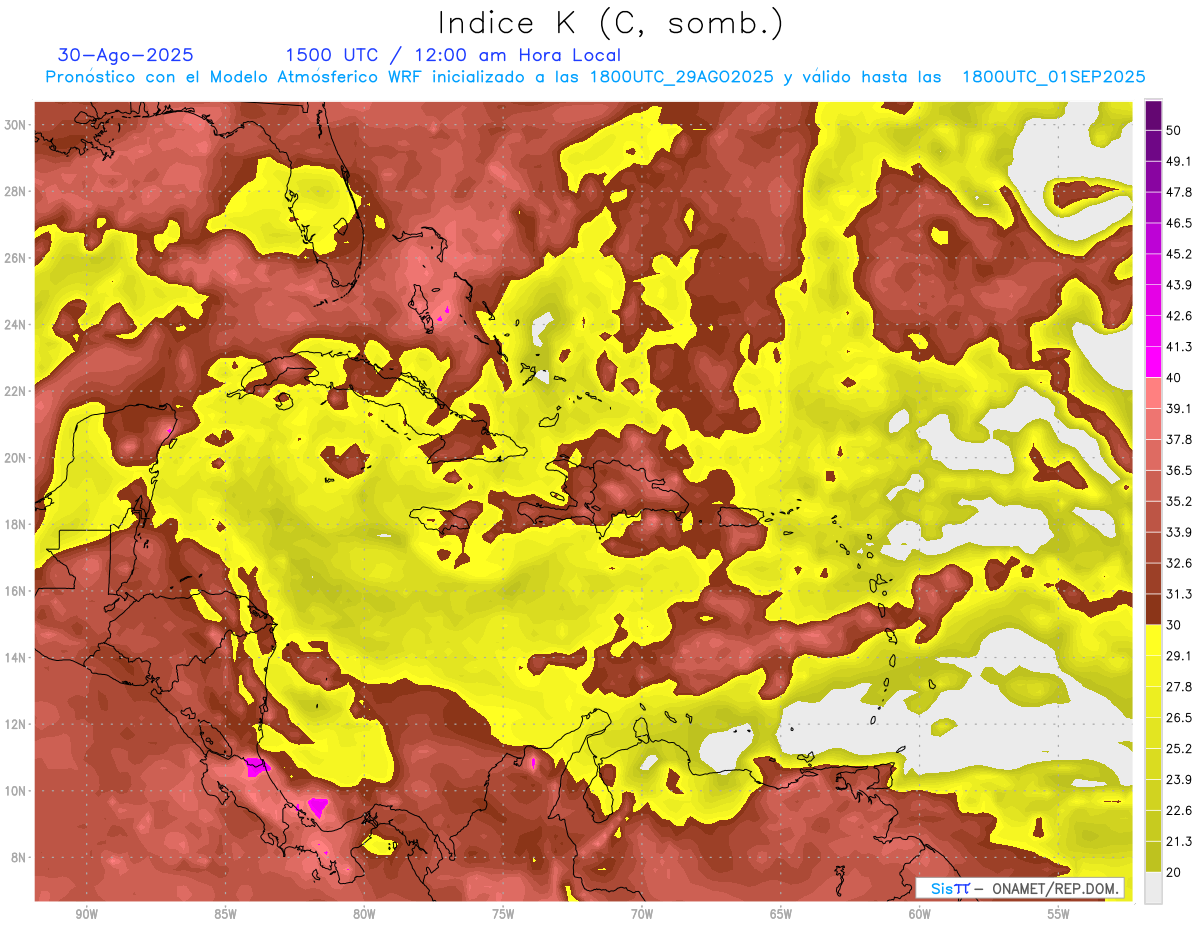Click the "80W" longitude label

pos(364,915)
